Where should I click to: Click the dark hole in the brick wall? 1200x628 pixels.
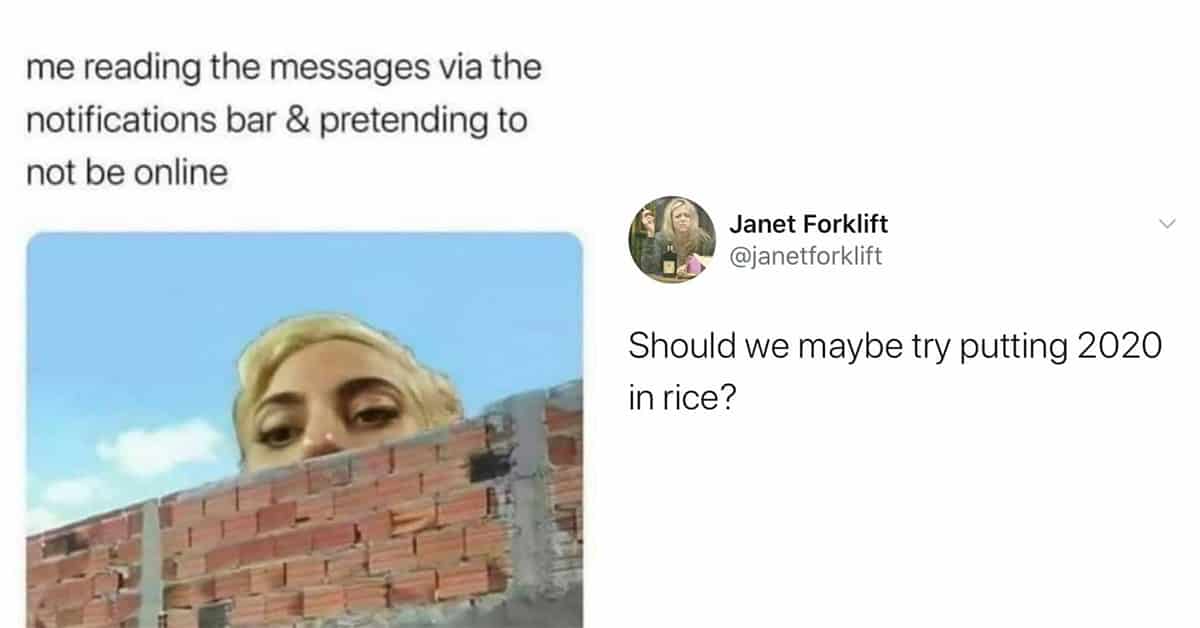tap(489, 464)
